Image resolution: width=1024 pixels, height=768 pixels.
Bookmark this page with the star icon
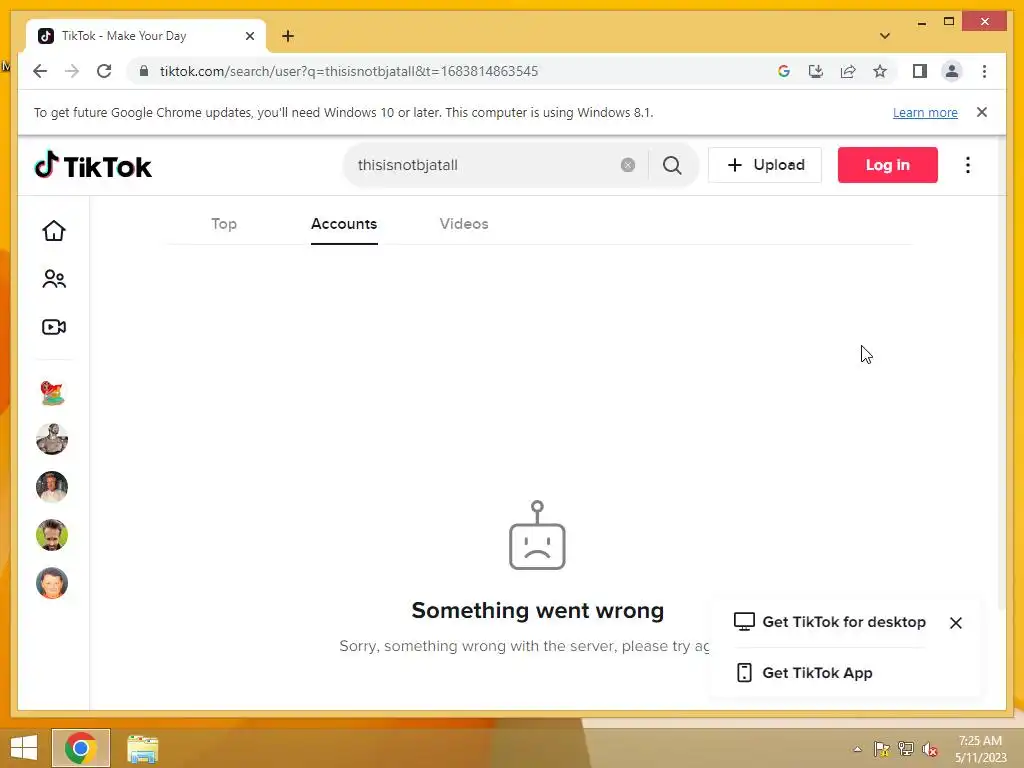[x=880, y=71]
